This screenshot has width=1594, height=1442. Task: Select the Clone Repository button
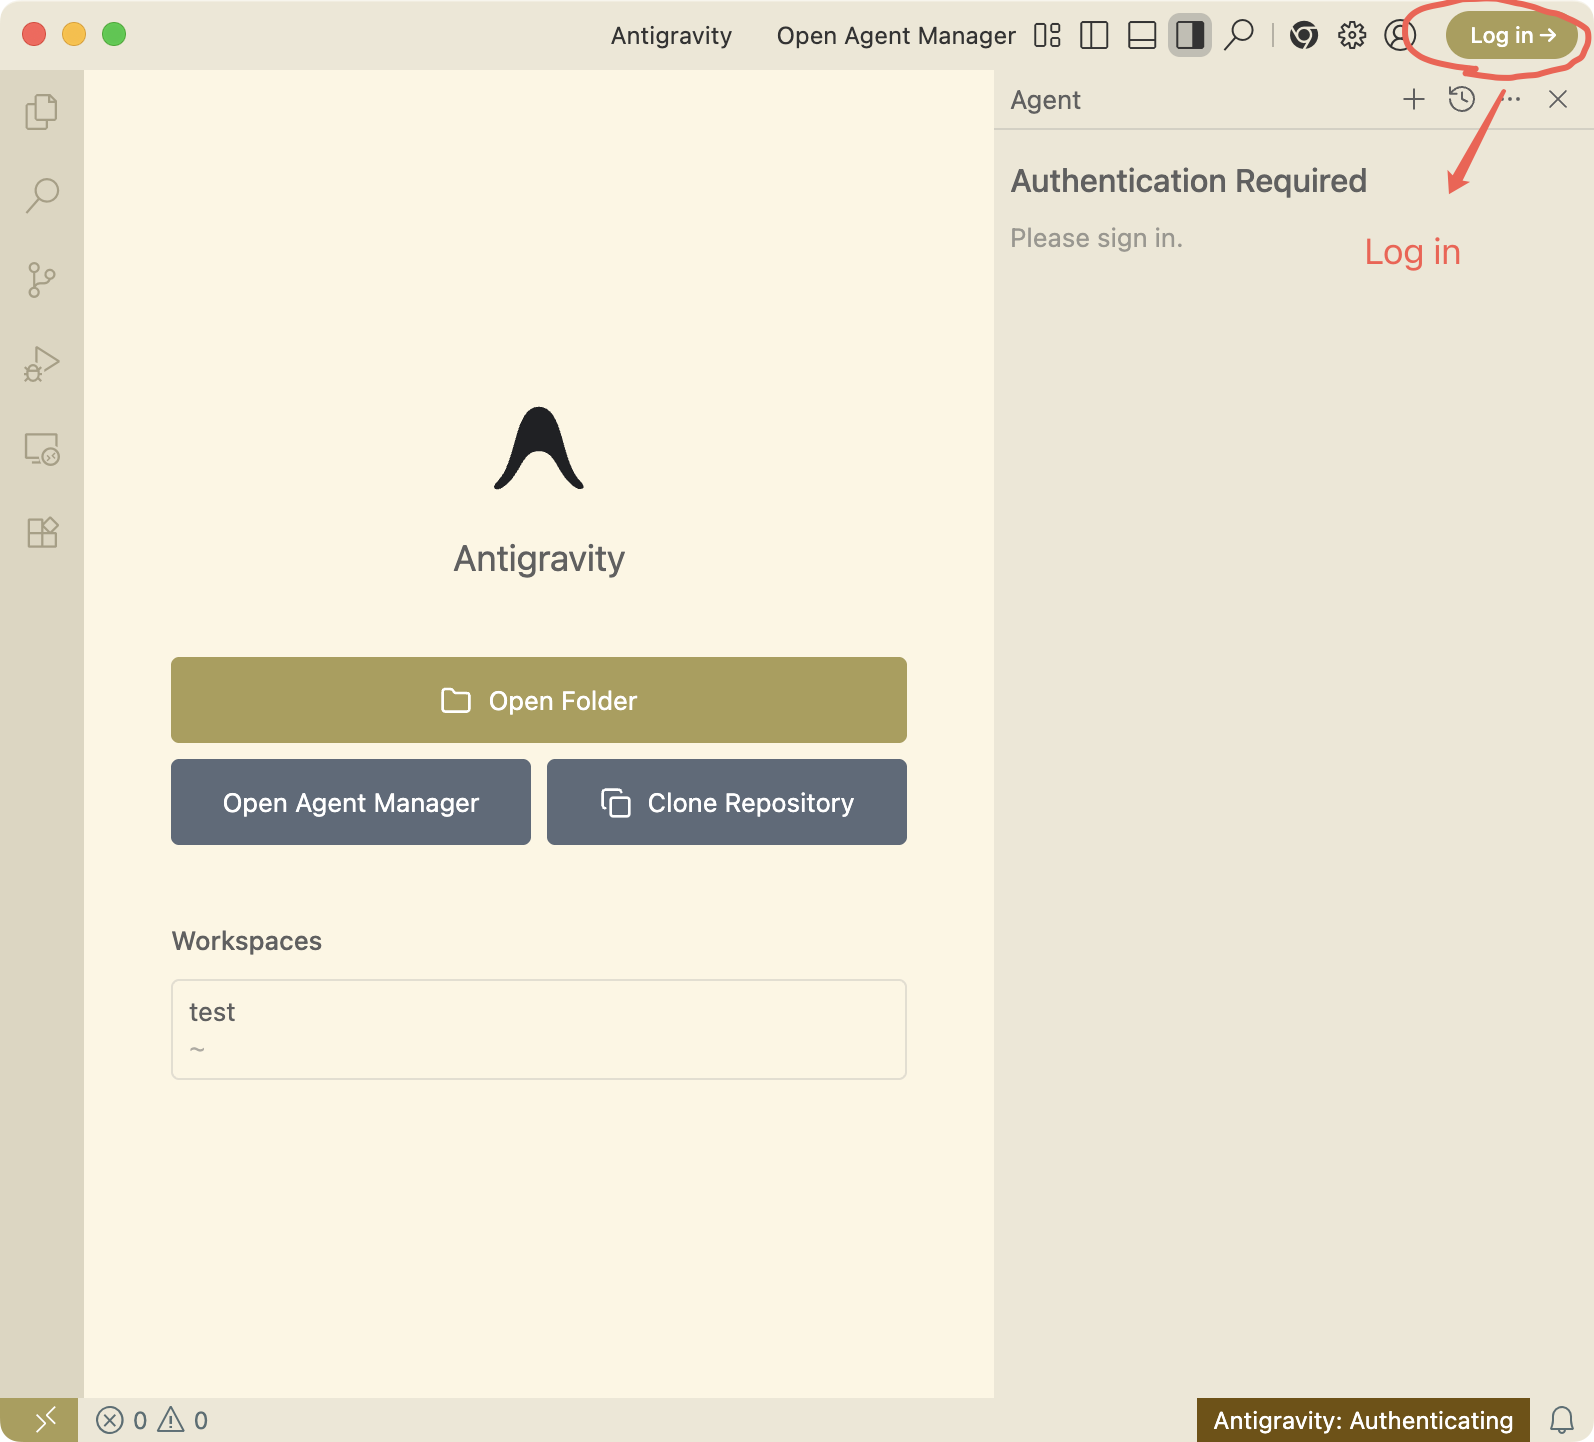coord(726,802)
